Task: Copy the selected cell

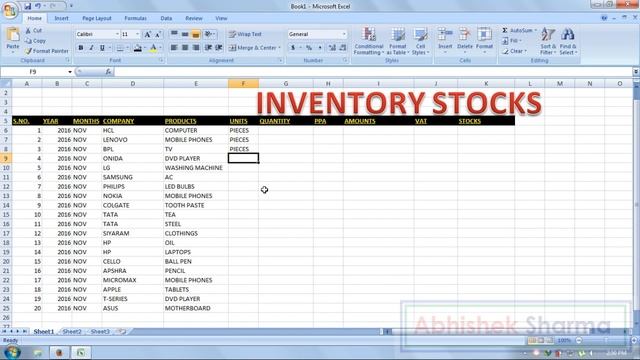Action: 35,41
